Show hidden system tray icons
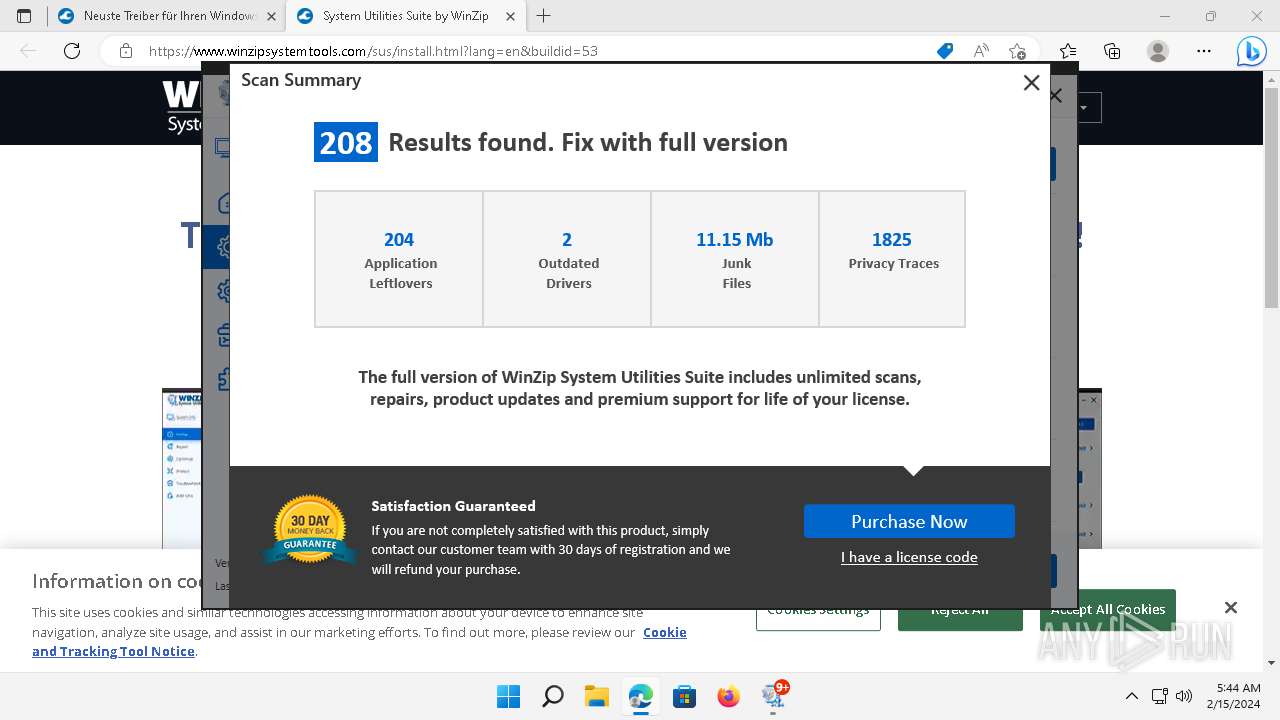The height and width of the screenshot is (720, 1280). (x=1131, y=696)
